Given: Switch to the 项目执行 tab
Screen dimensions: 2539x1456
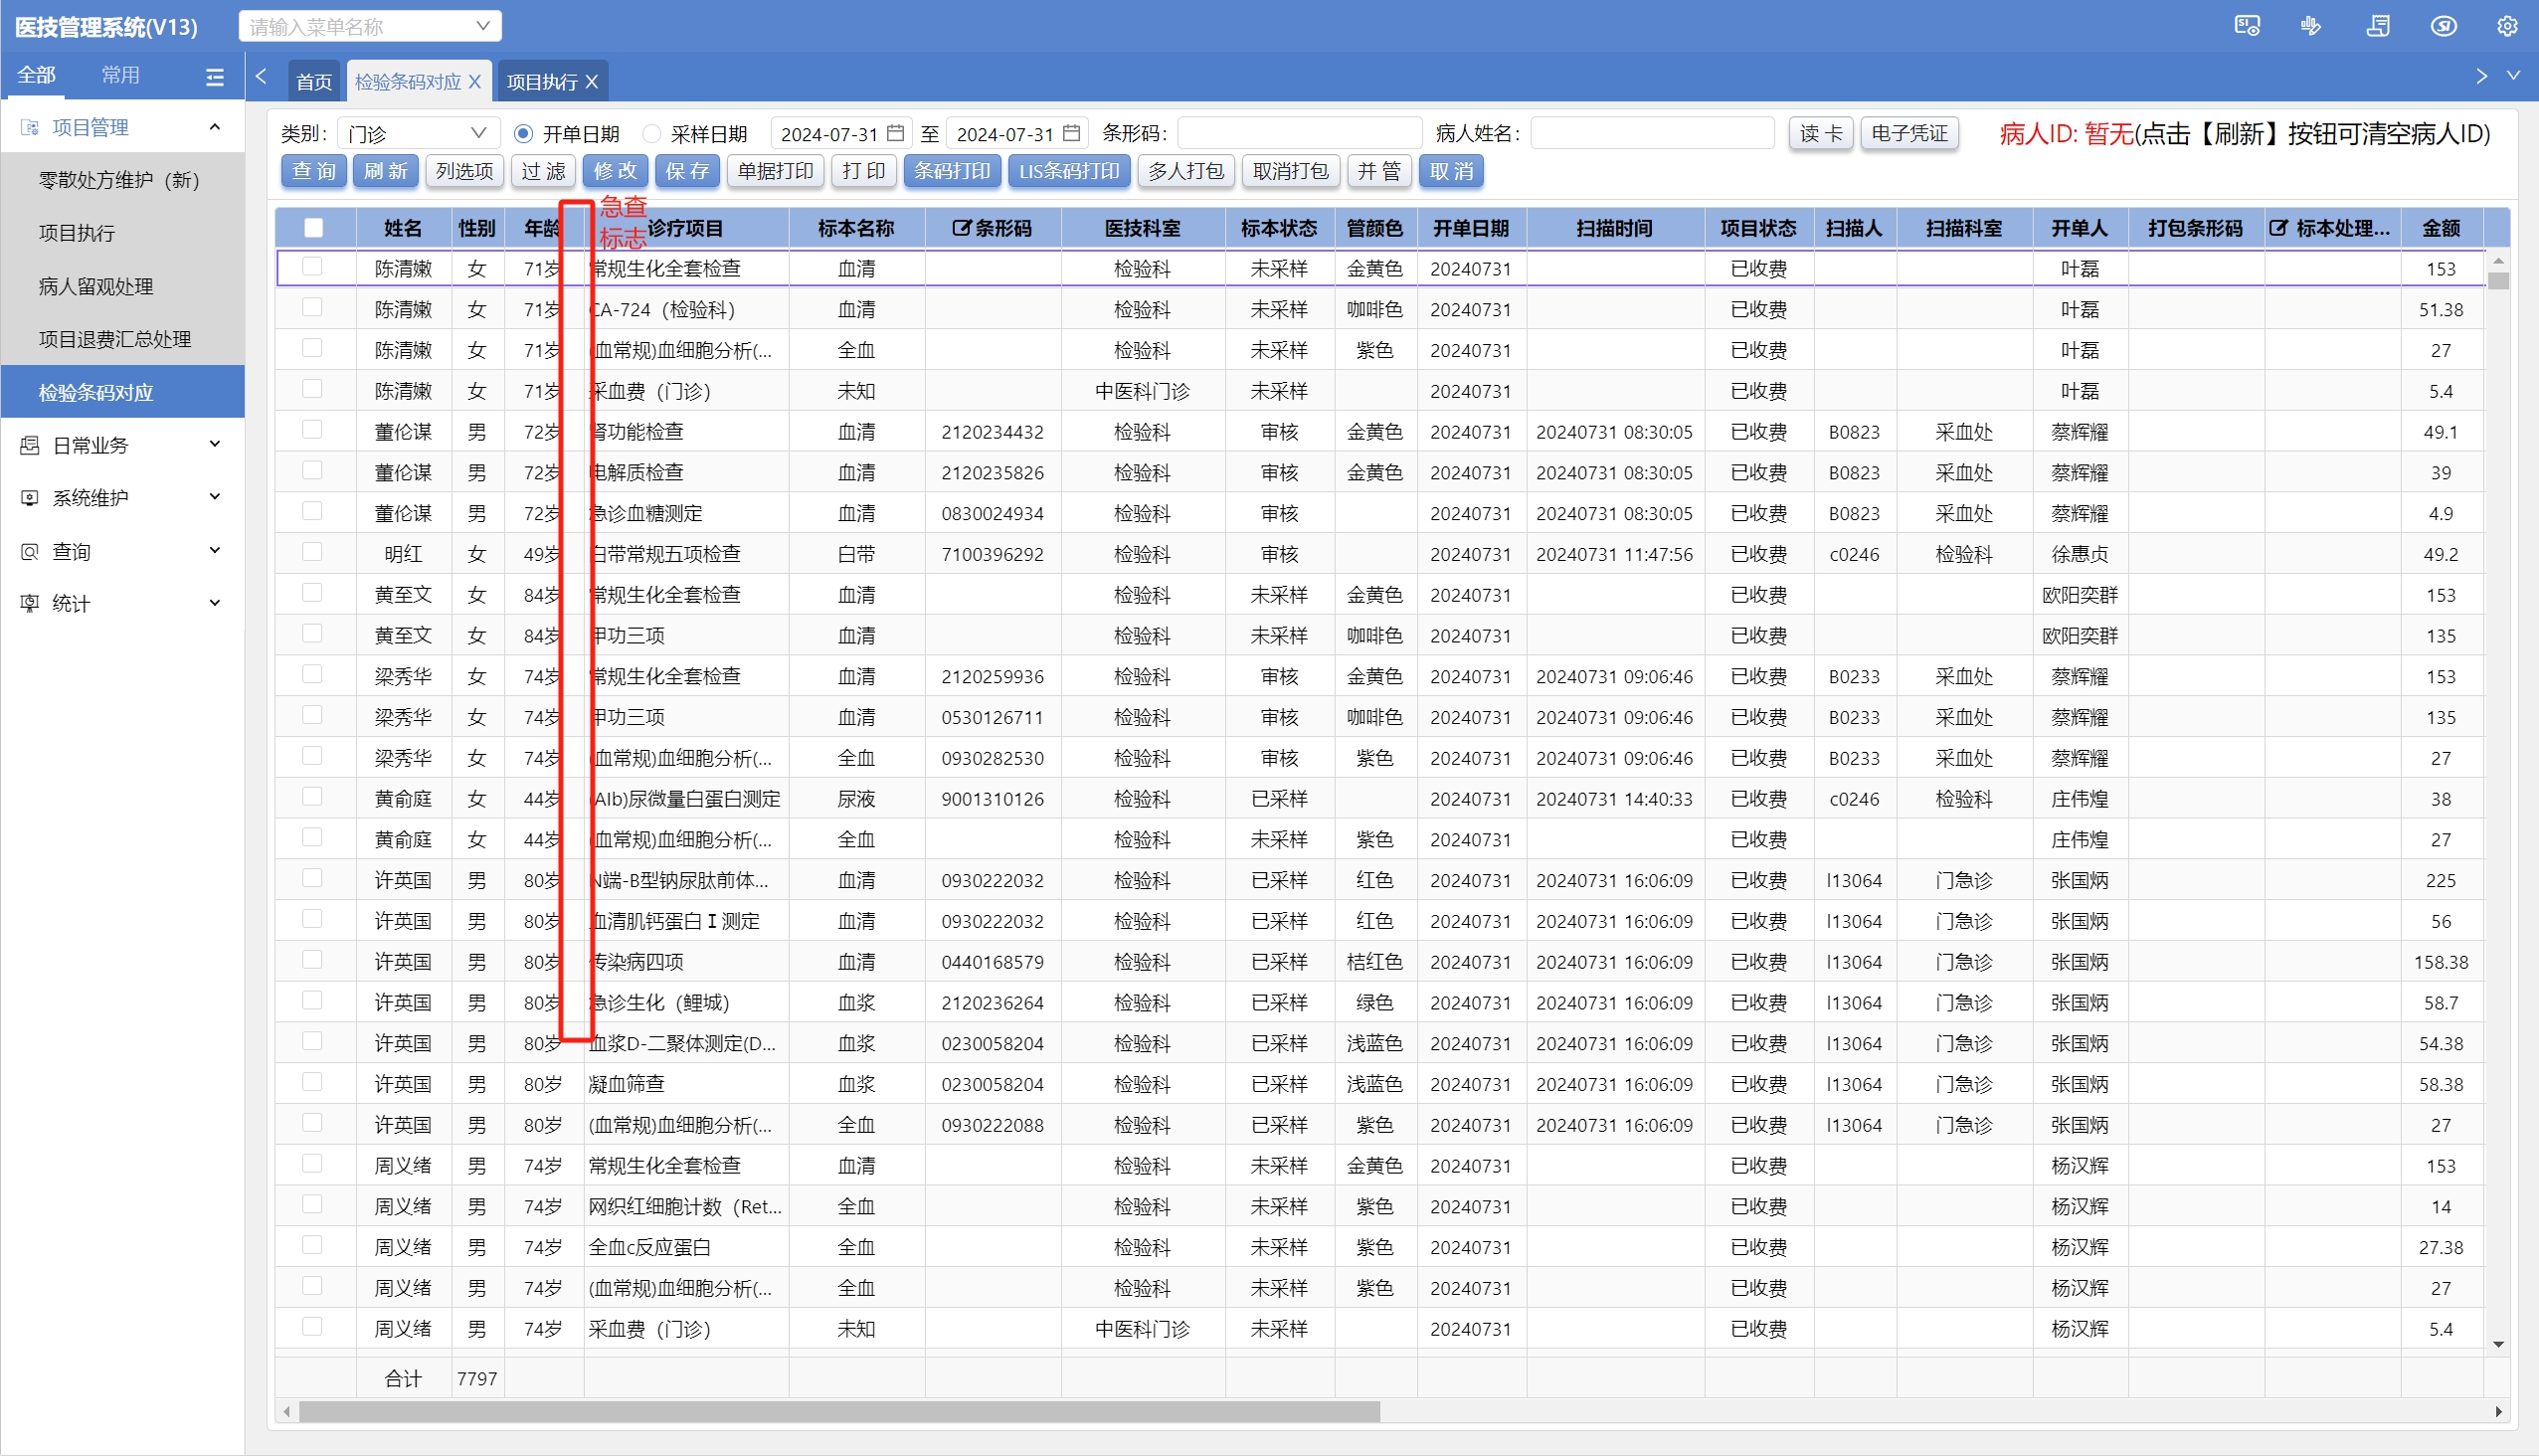Looking at the screenshot, I should pos(541,82).
